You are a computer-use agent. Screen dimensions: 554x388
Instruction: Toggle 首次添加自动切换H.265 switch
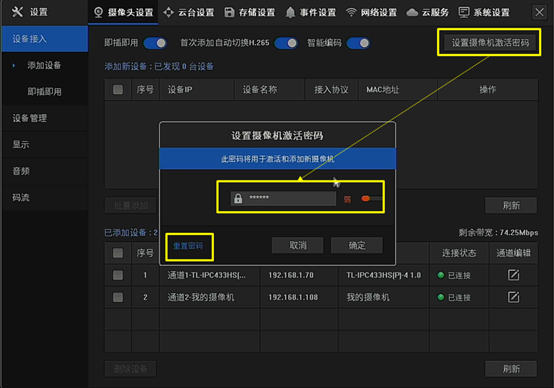(x=286, y=43)
